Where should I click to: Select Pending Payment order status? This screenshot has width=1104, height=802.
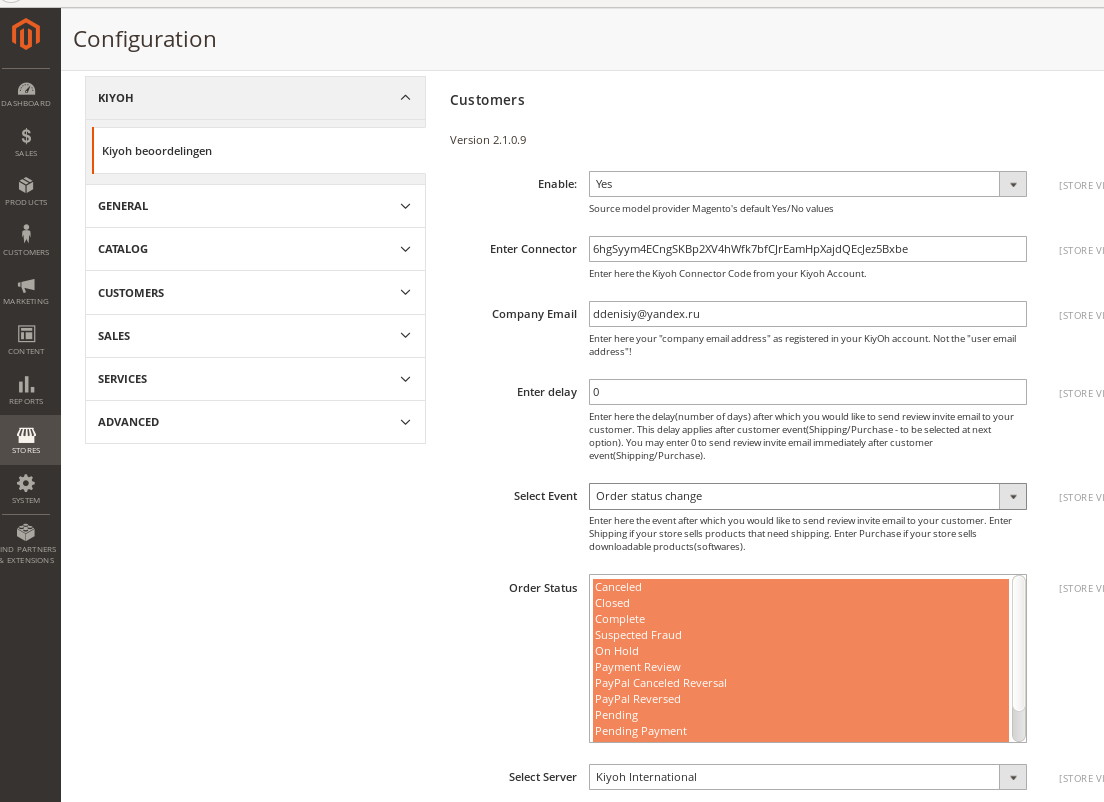coord(801,732)
